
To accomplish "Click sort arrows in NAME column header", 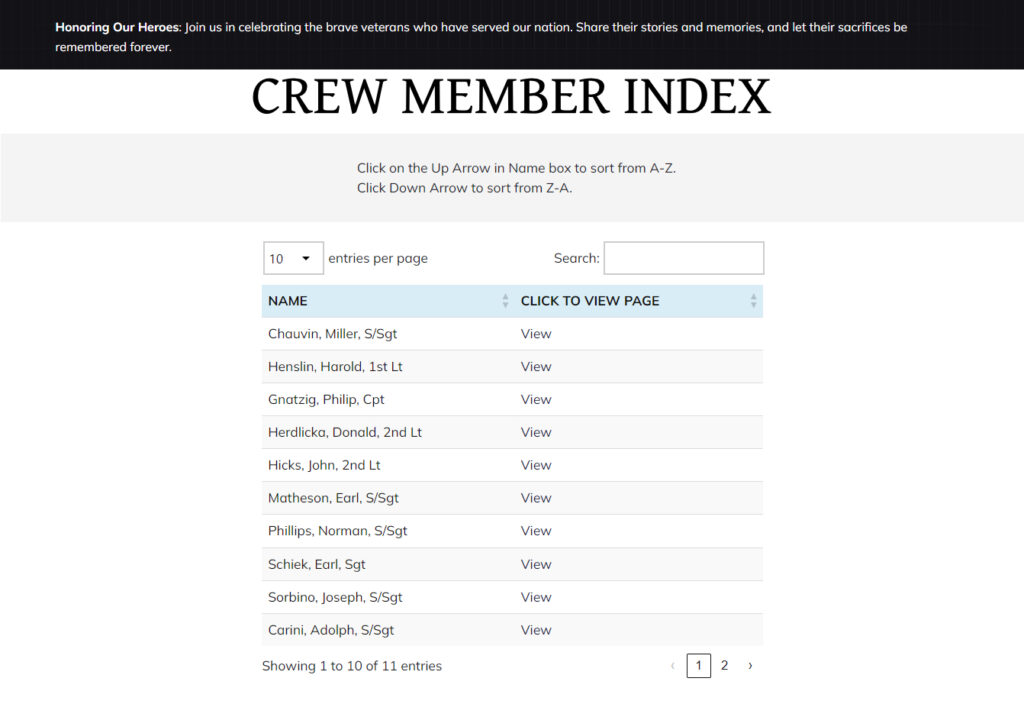I will (x=505, y=301).
